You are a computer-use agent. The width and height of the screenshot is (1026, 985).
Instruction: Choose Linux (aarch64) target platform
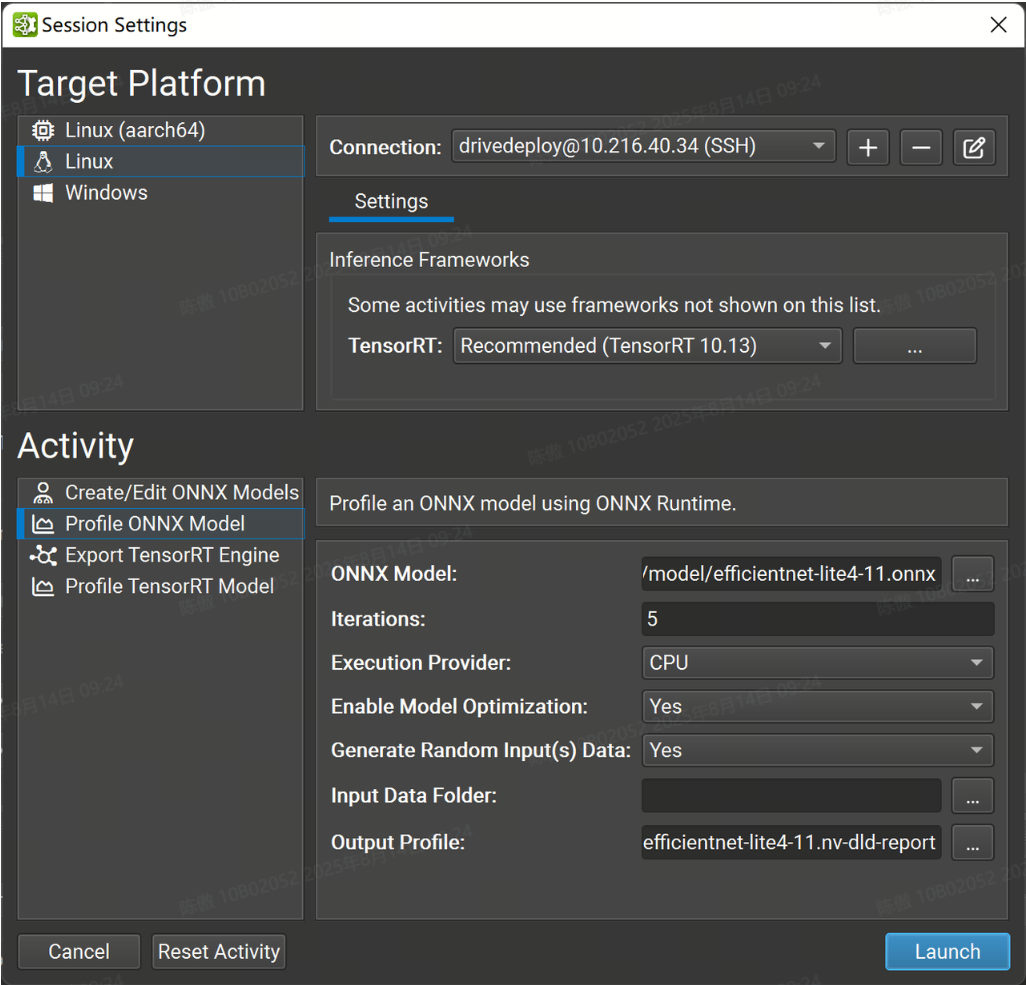click(161, 130)
